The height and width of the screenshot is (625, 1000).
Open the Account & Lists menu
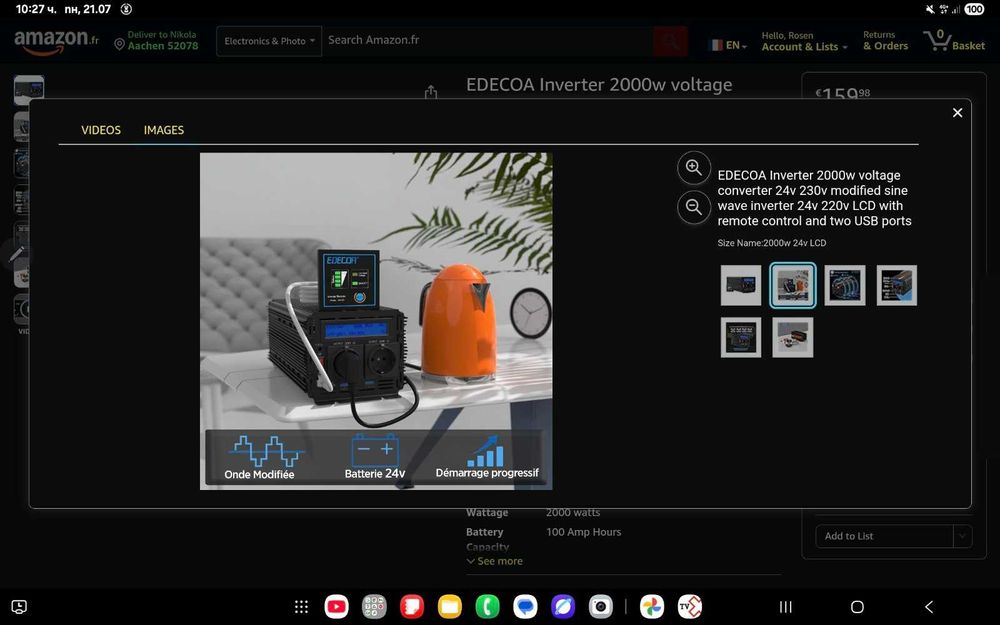[x=804, y=41]
